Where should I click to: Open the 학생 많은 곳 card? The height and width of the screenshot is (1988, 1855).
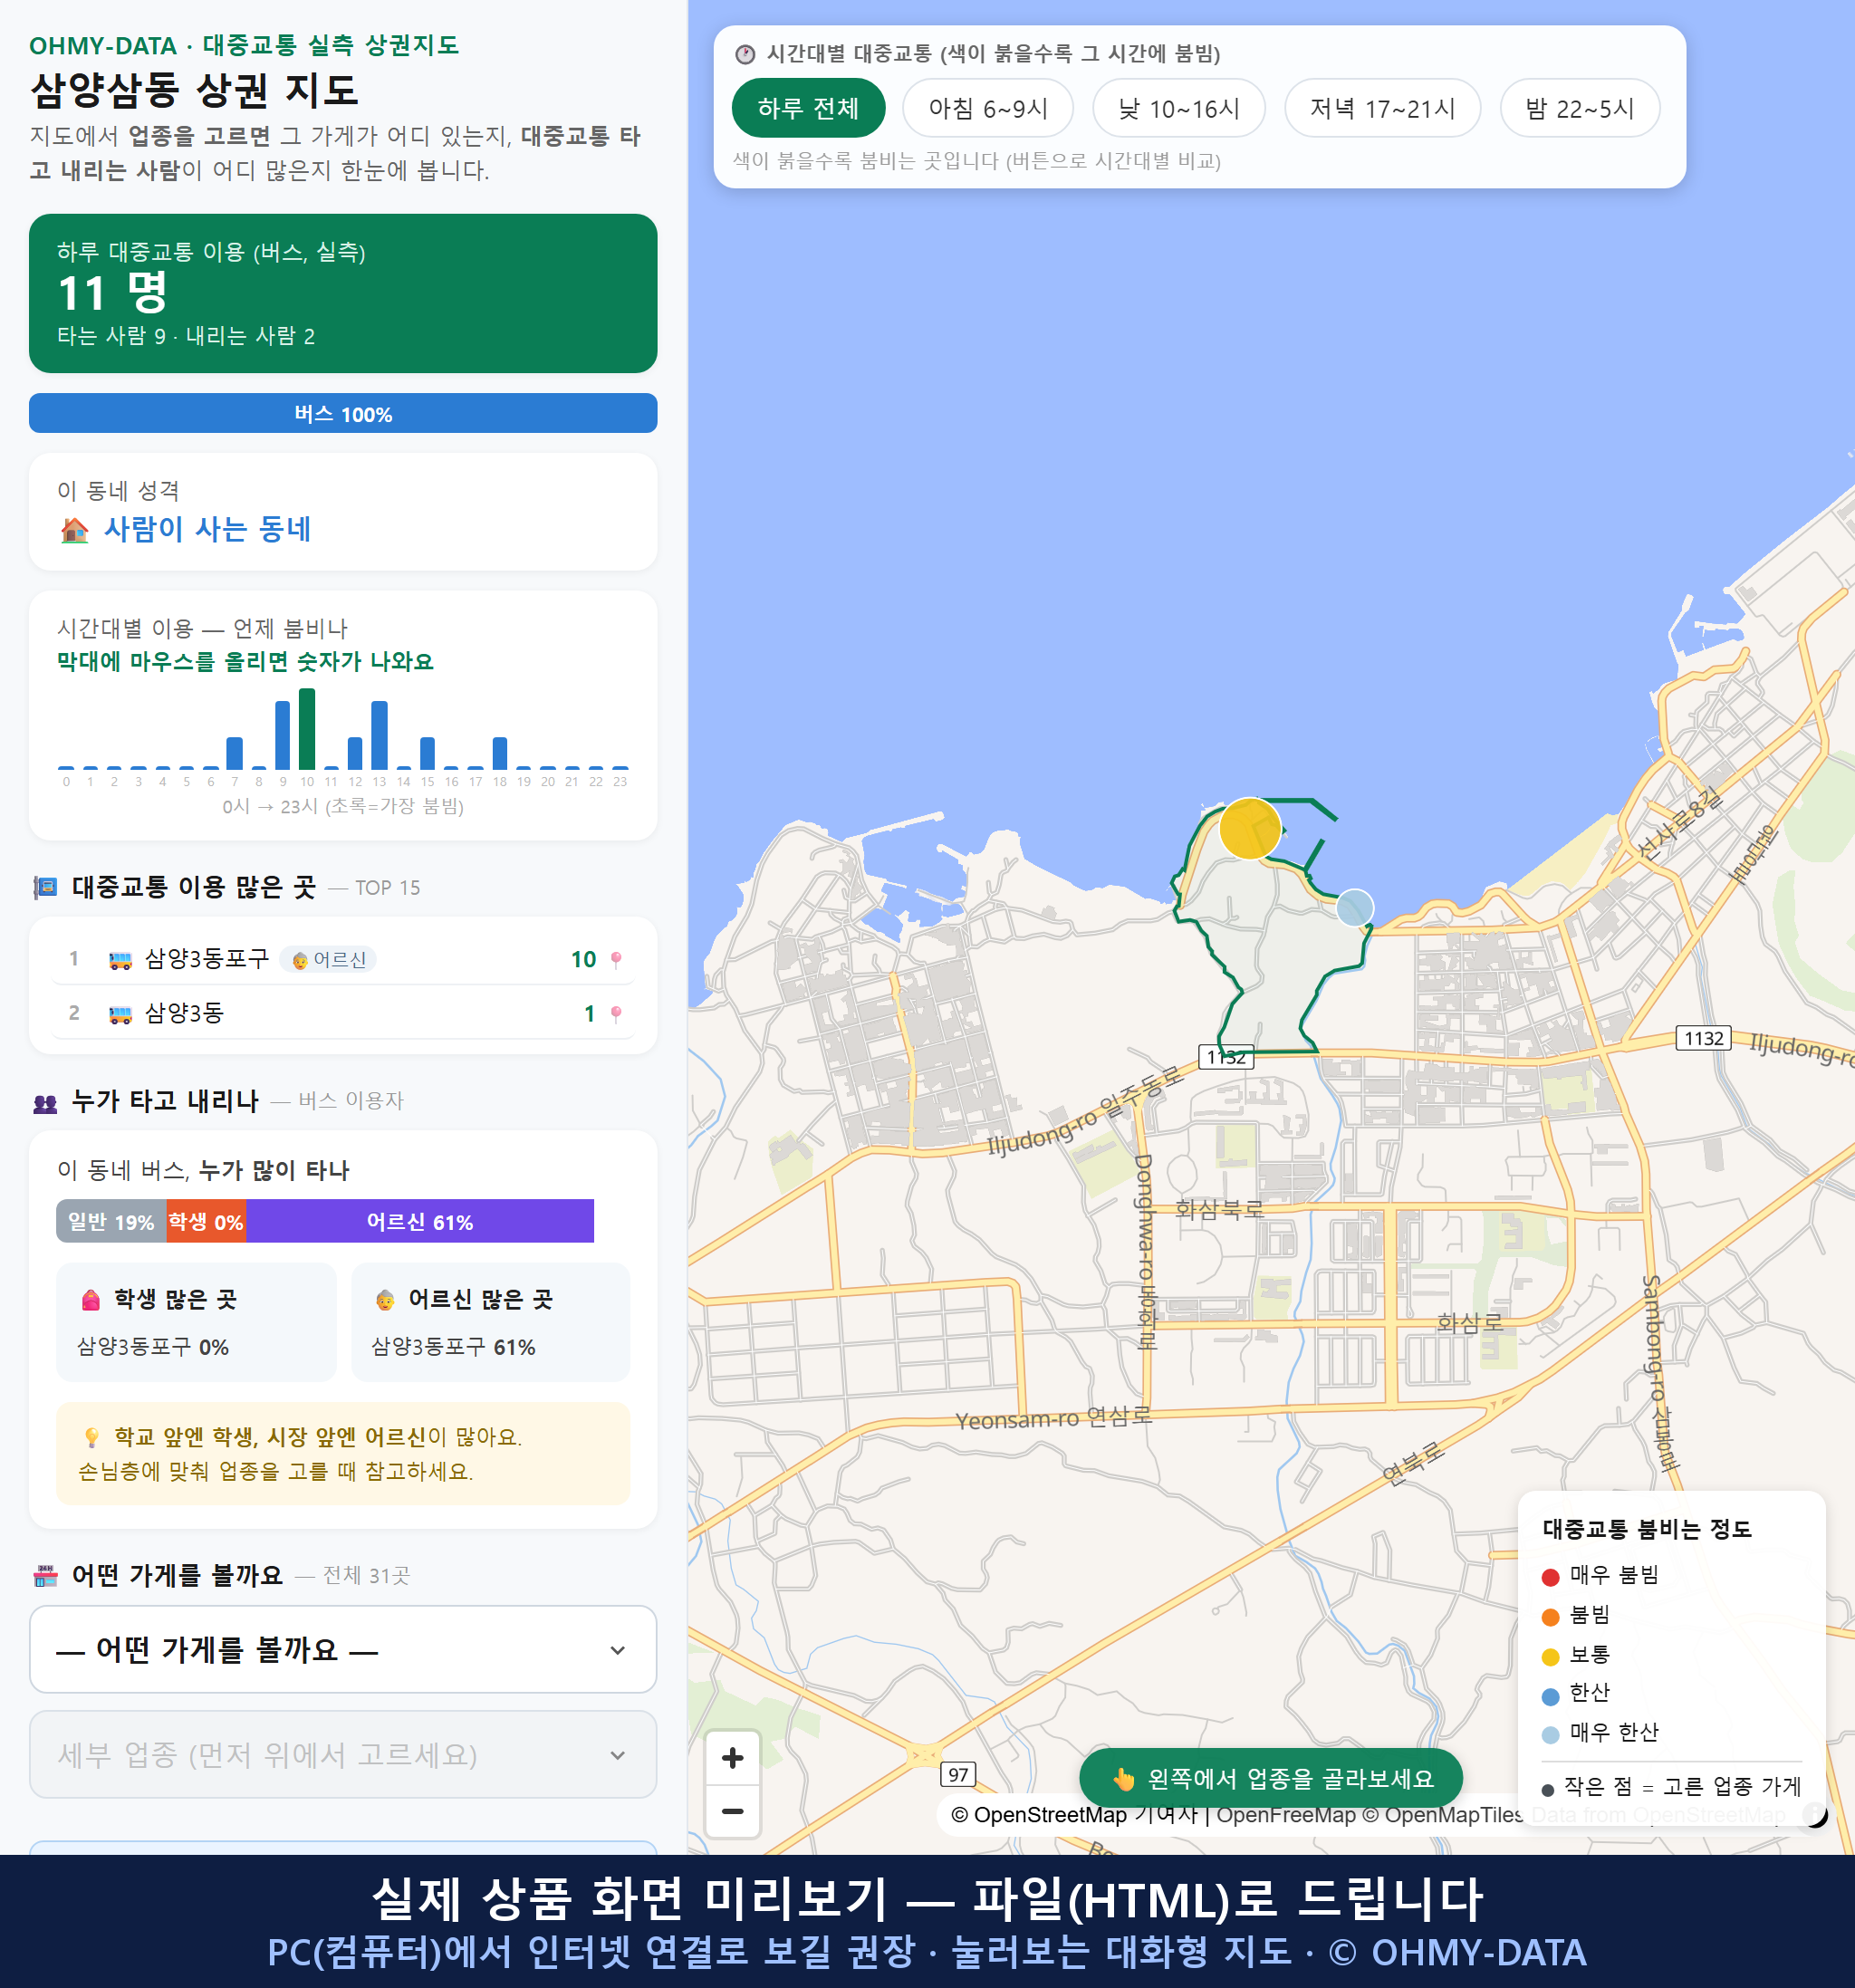click(x=196, y=1322)
